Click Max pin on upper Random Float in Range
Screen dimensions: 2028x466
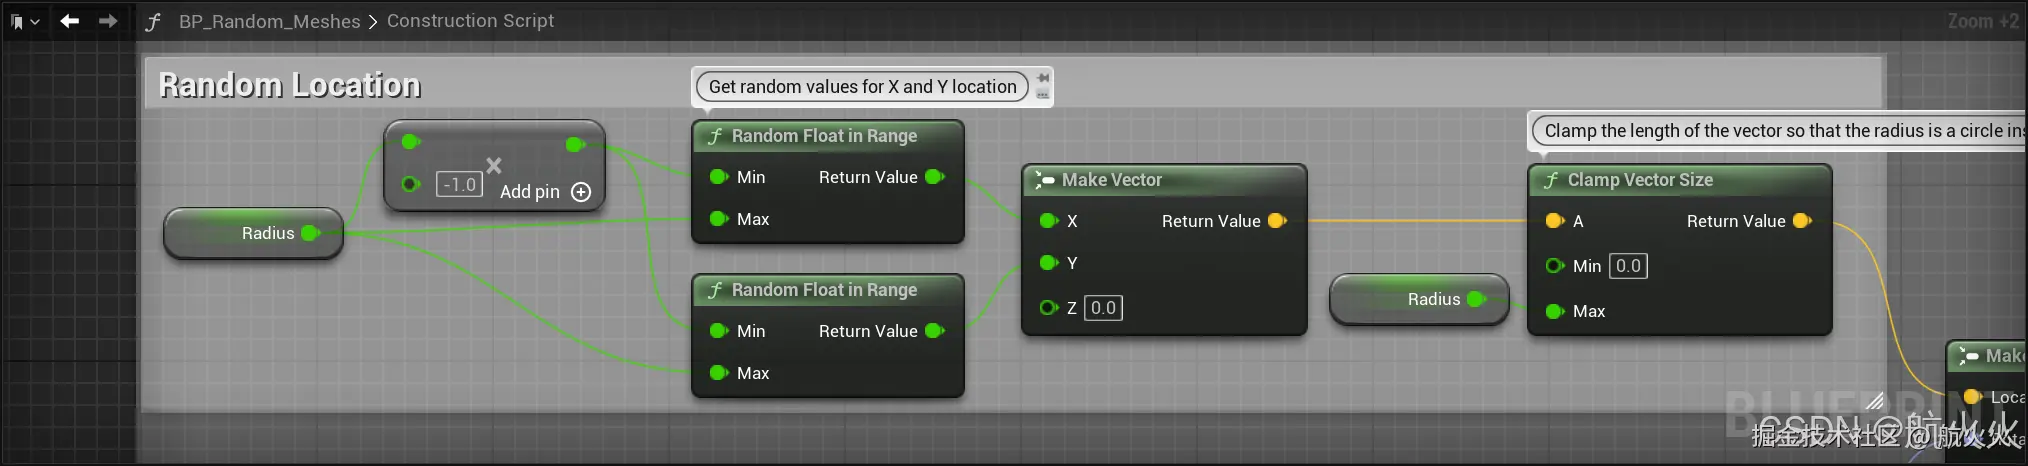pyautogui.click(x=719, y=219)
